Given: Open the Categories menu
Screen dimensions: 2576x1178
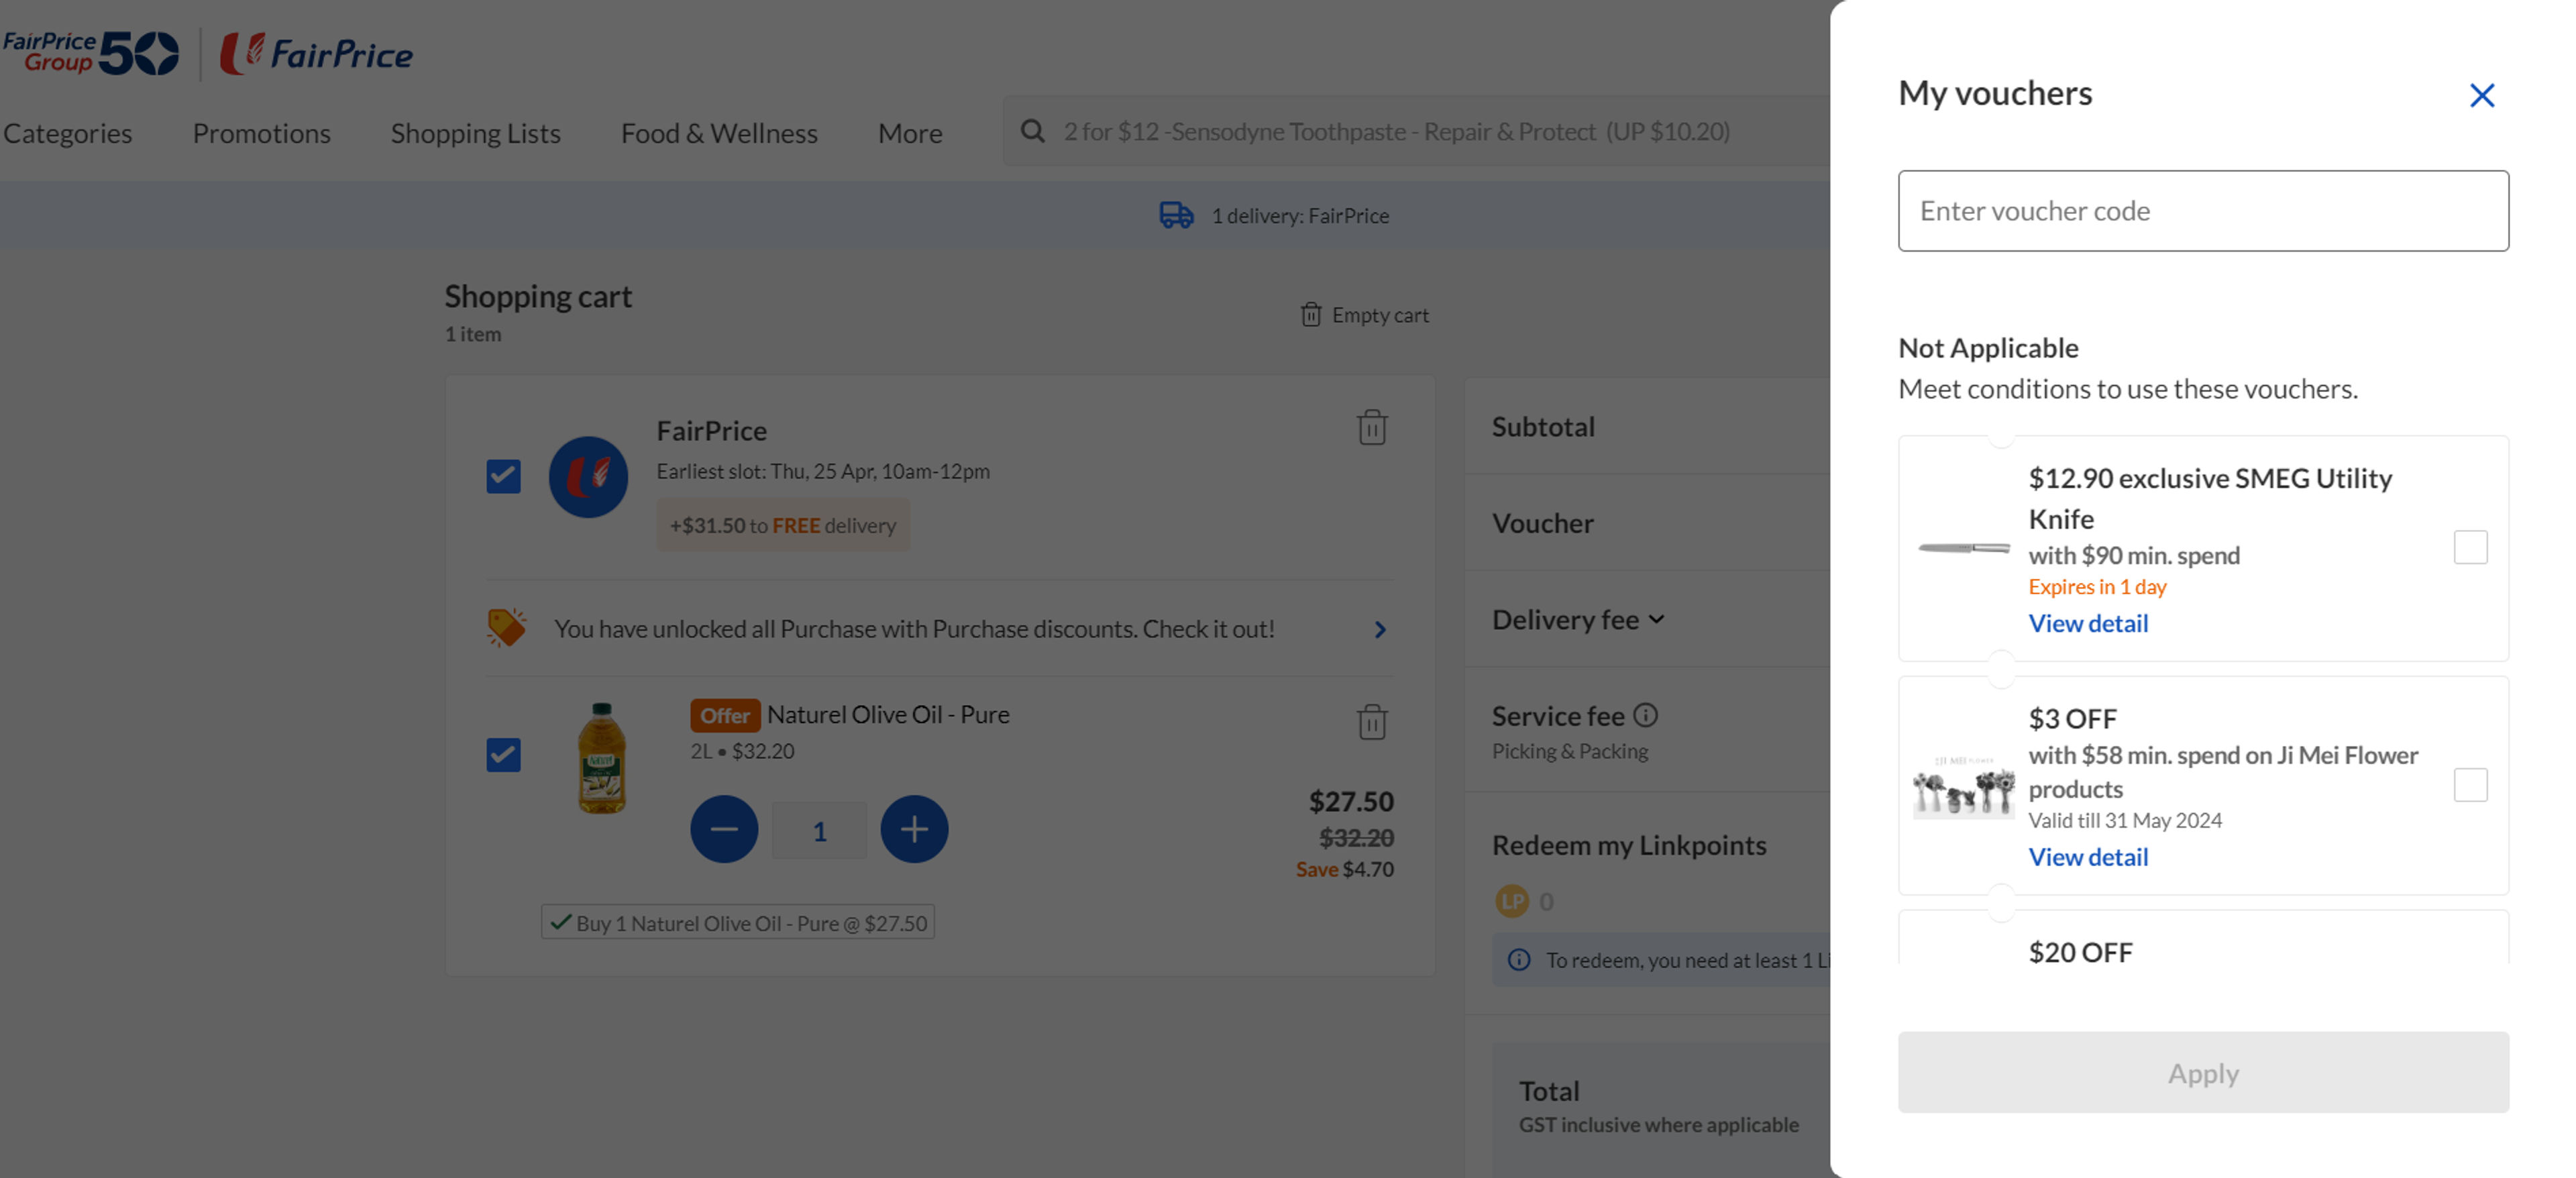Looking at the screenshot, I should [67, 133].
